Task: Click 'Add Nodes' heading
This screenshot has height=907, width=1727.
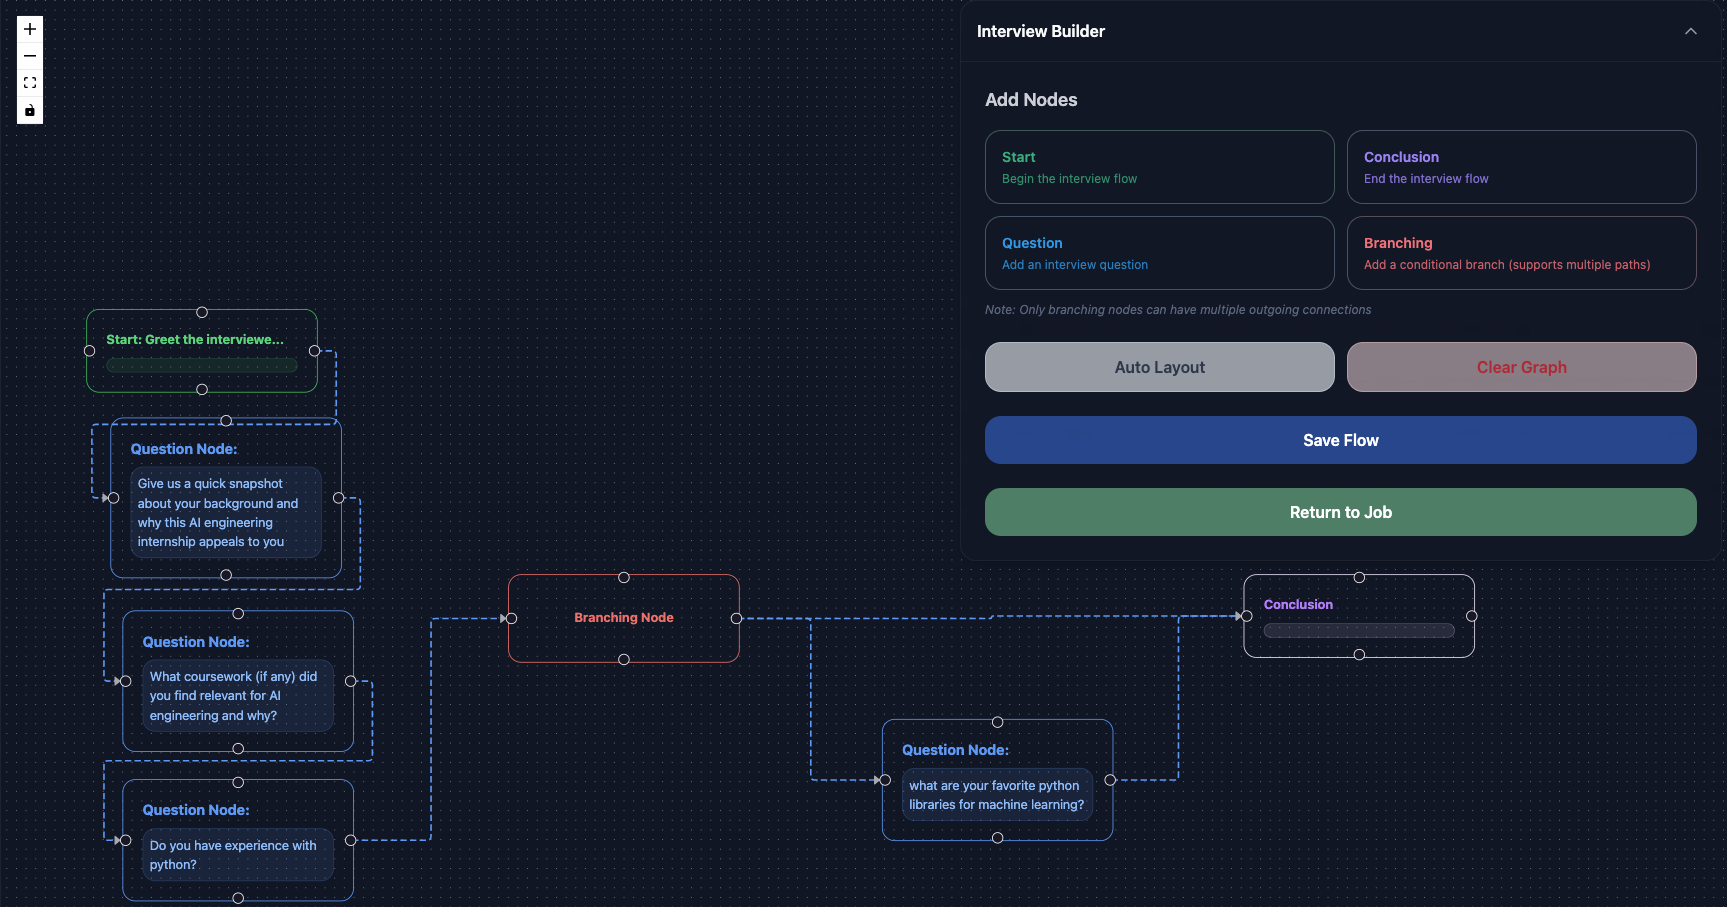Action: (x=1031, y=100)
